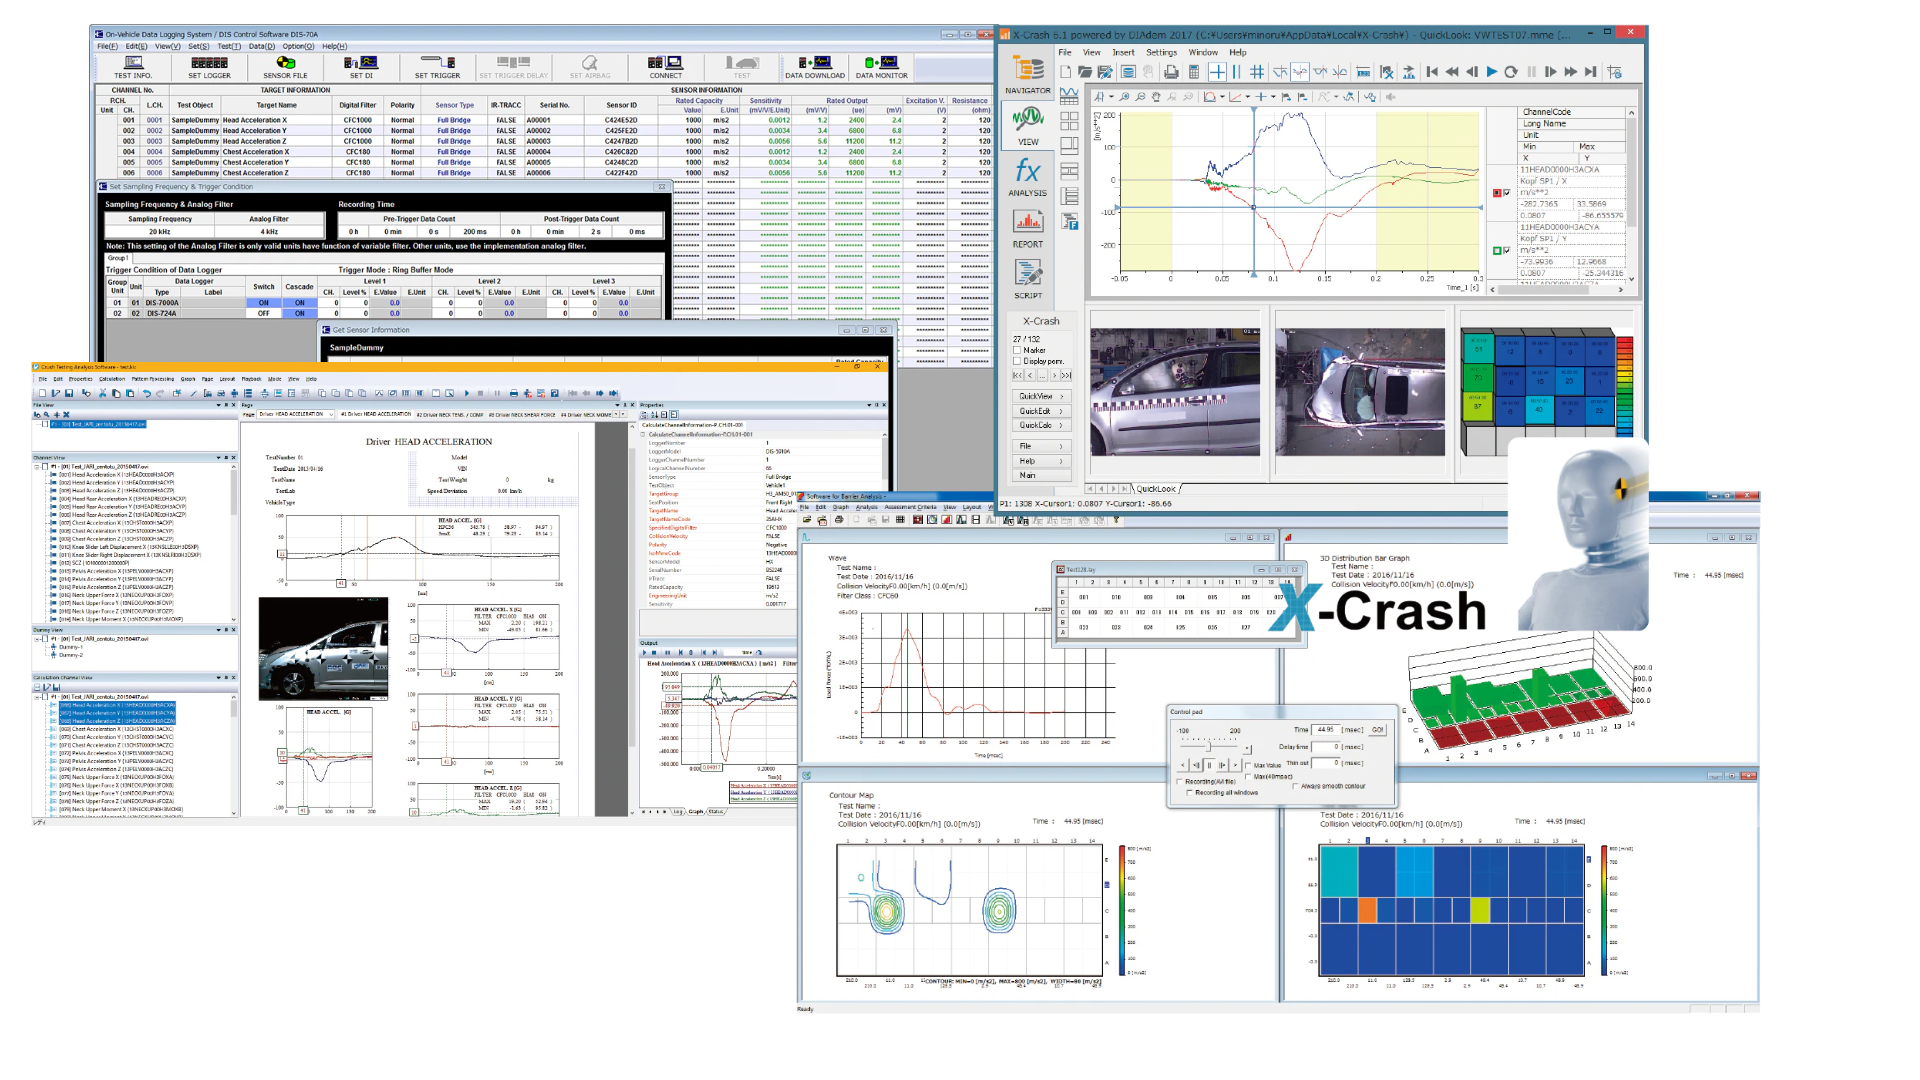
Task: Click the DATA DOWNLOAD icon
Action: click(814, 65)
